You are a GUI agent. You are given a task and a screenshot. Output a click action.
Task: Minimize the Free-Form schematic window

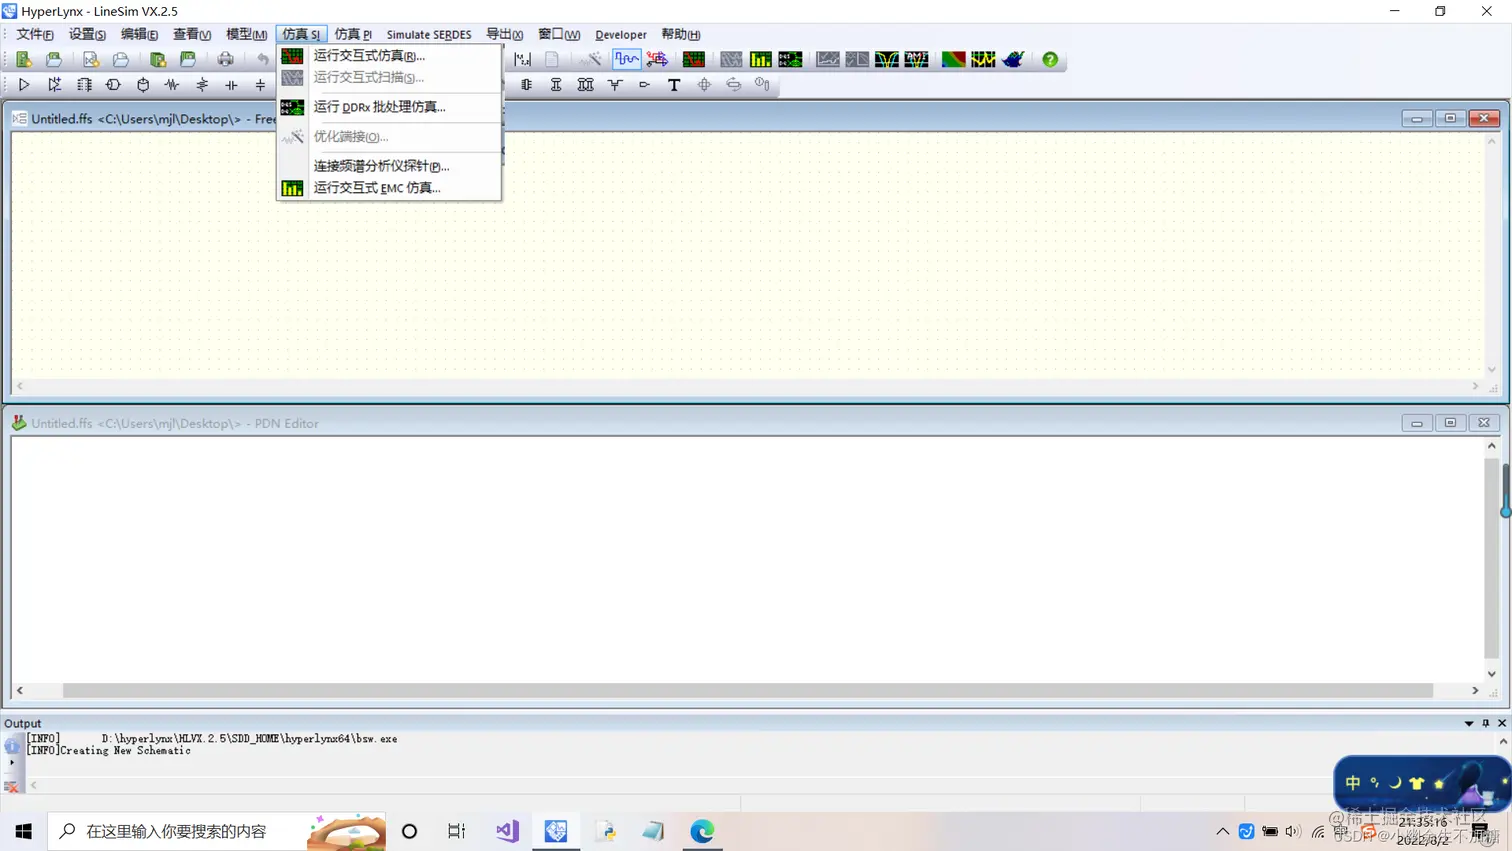pos(1416,118)
